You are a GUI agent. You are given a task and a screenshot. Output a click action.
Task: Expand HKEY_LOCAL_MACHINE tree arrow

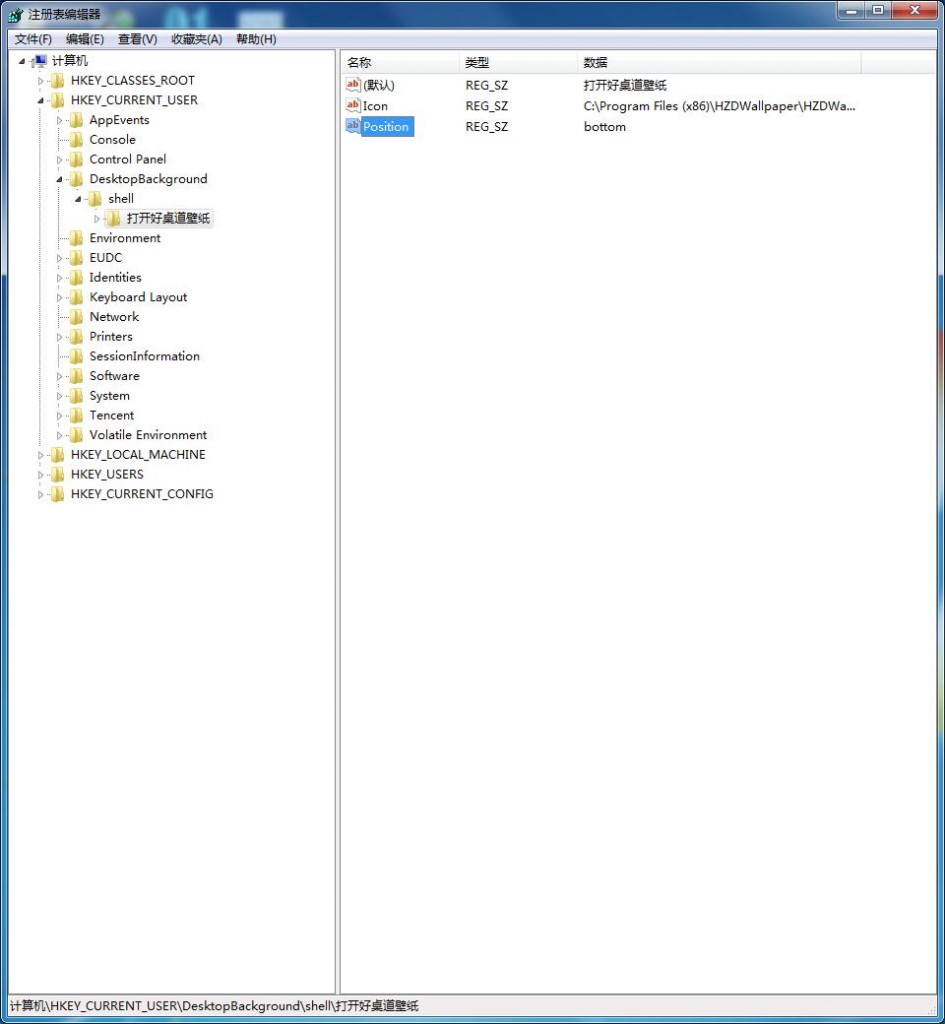pyautogui.click(x=40, y=455)
